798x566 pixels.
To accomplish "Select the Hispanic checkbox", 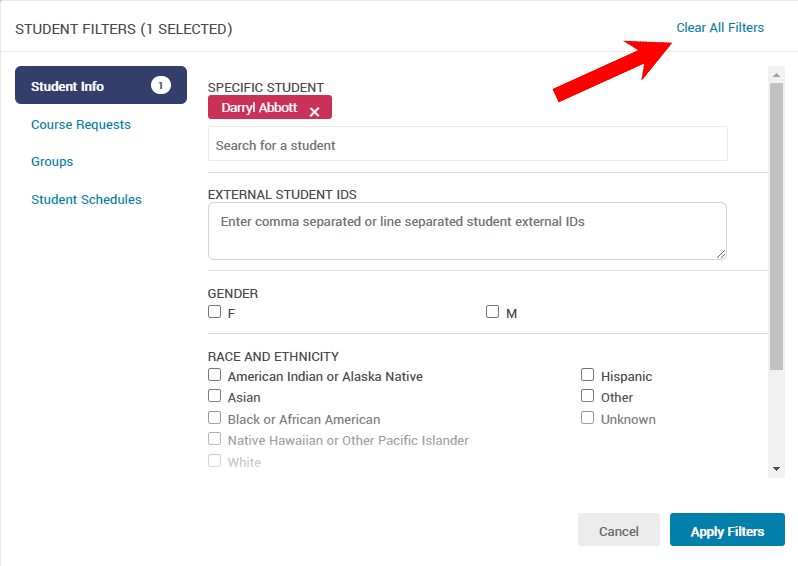I will coord(588,376).
